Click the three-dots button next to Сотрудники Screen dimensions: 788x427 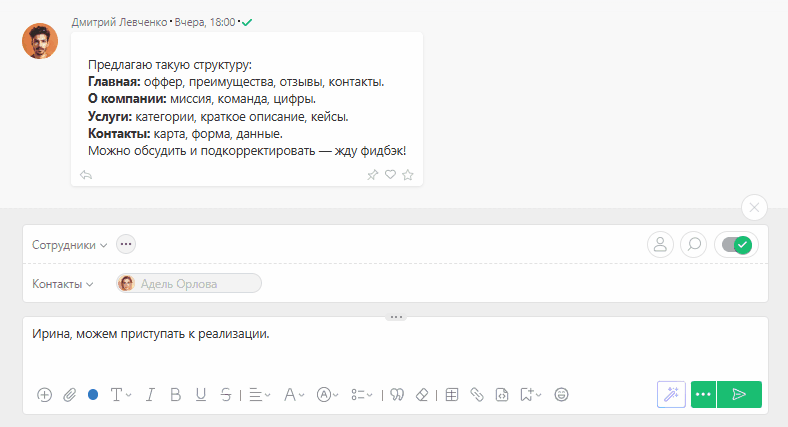[126, 245]
